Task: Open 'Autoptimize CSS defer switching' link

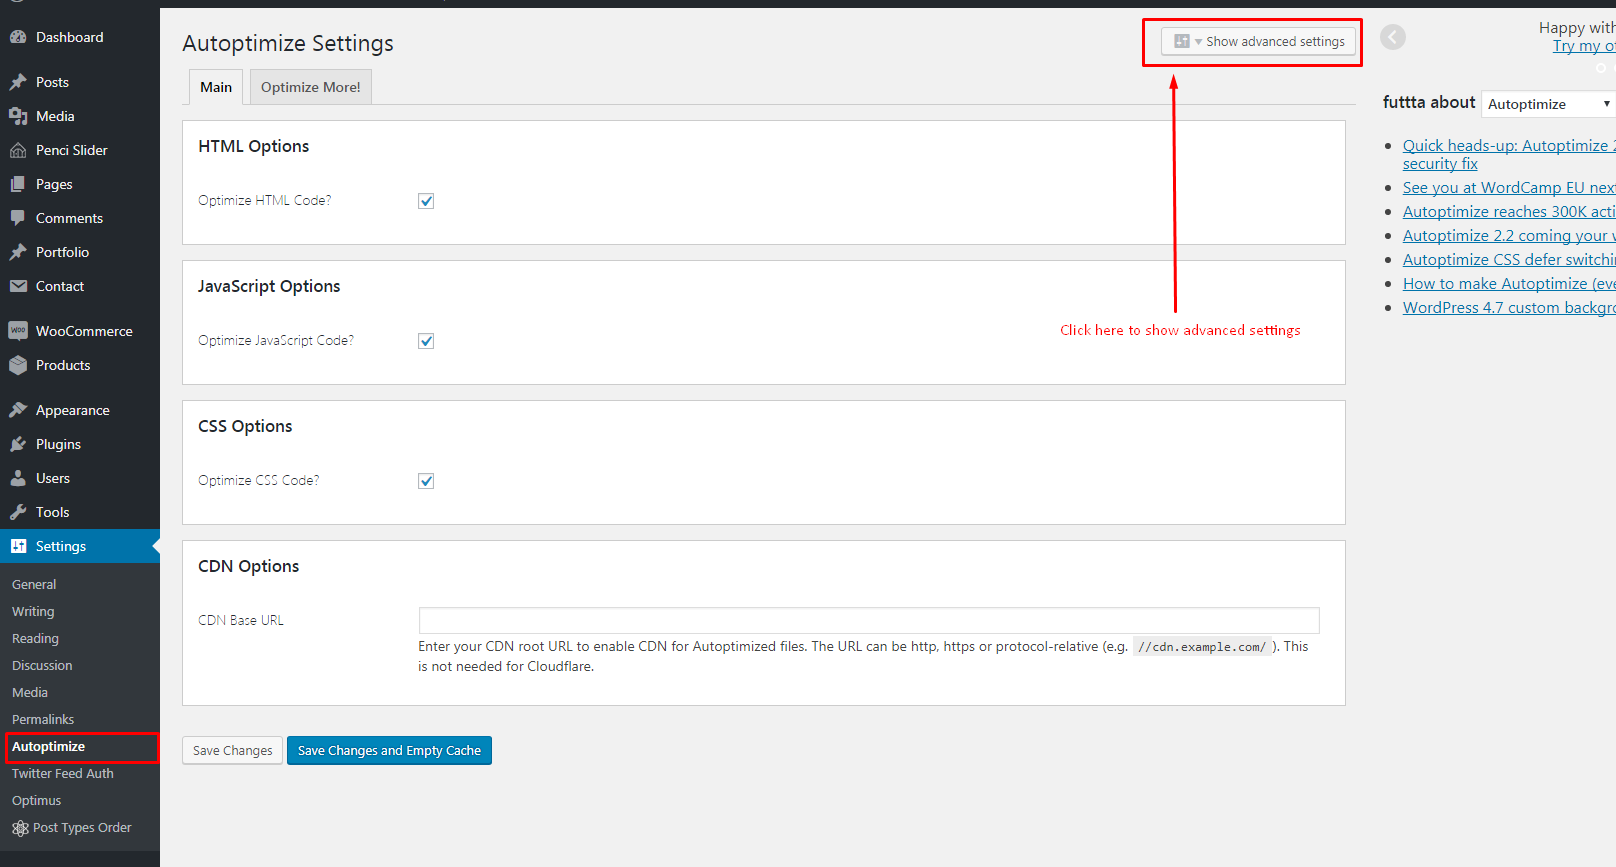Action: pyautogui.click(x=1509, y=259)
